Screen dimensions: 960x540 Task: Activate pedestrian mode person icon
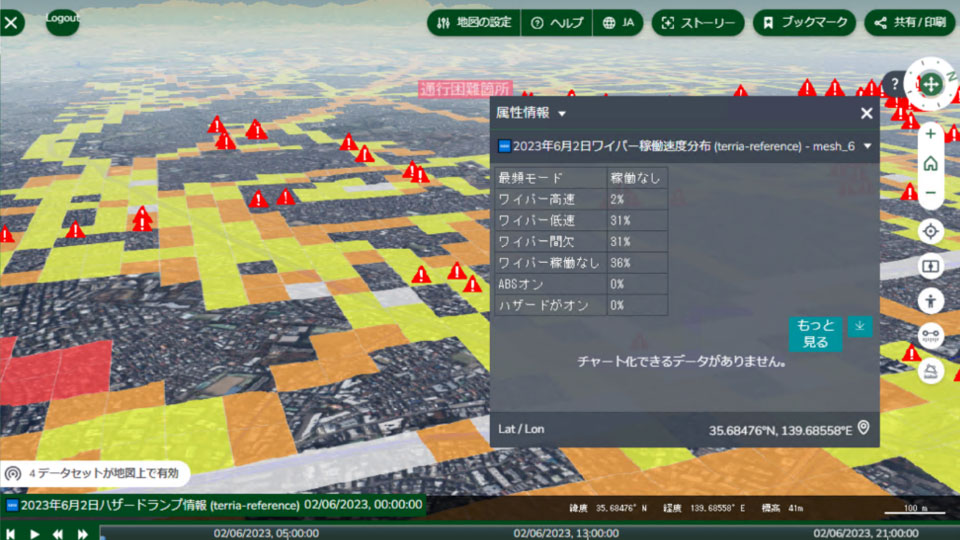[x=931, y=301]
